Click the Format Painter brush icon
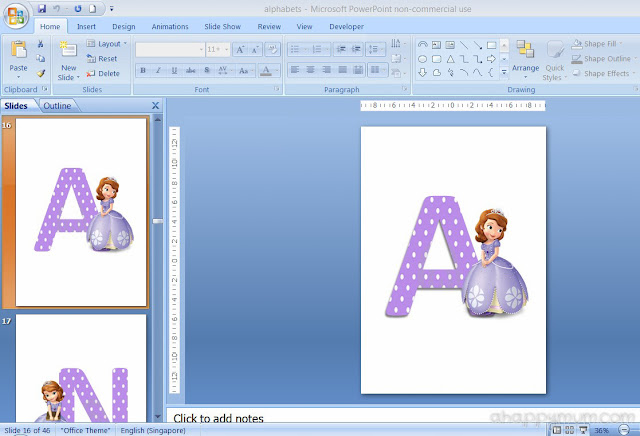Image resolution: width=640 pixels, height=436 pixels. tap(40, 73)
